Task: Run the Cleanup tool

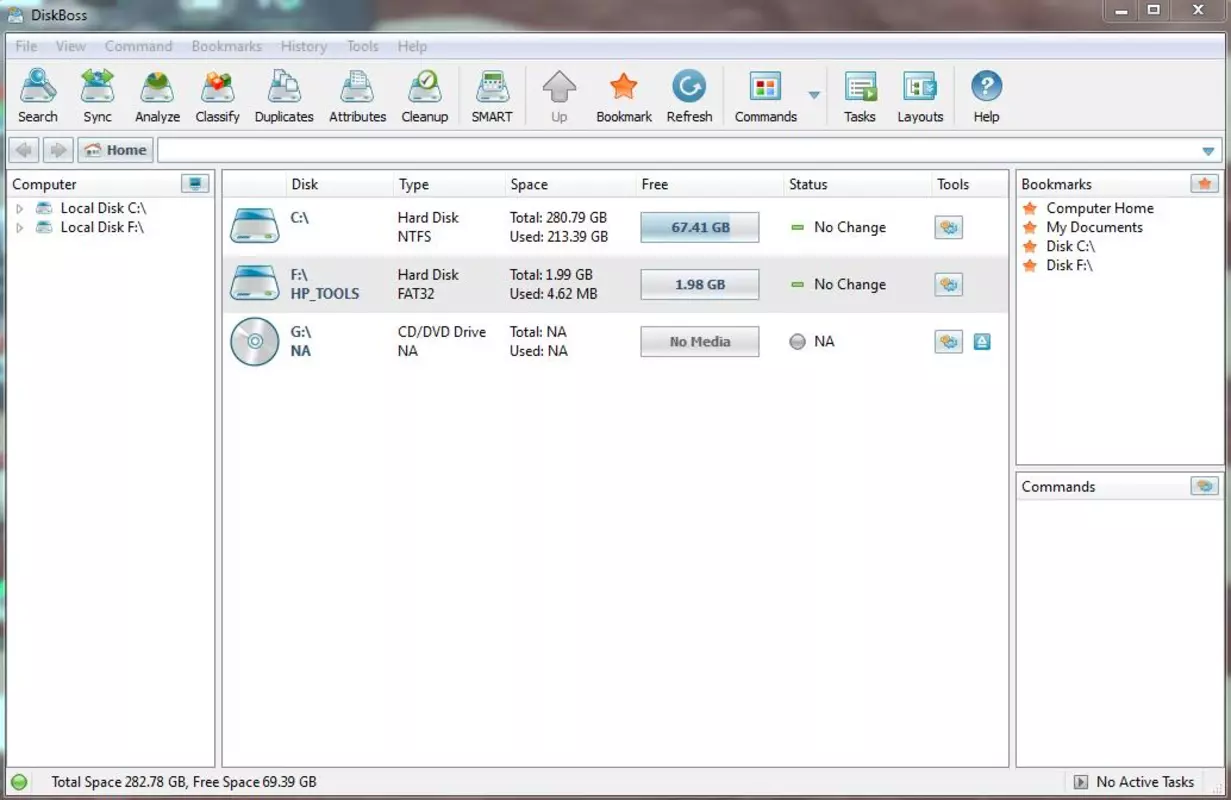Action: (425, 96)
